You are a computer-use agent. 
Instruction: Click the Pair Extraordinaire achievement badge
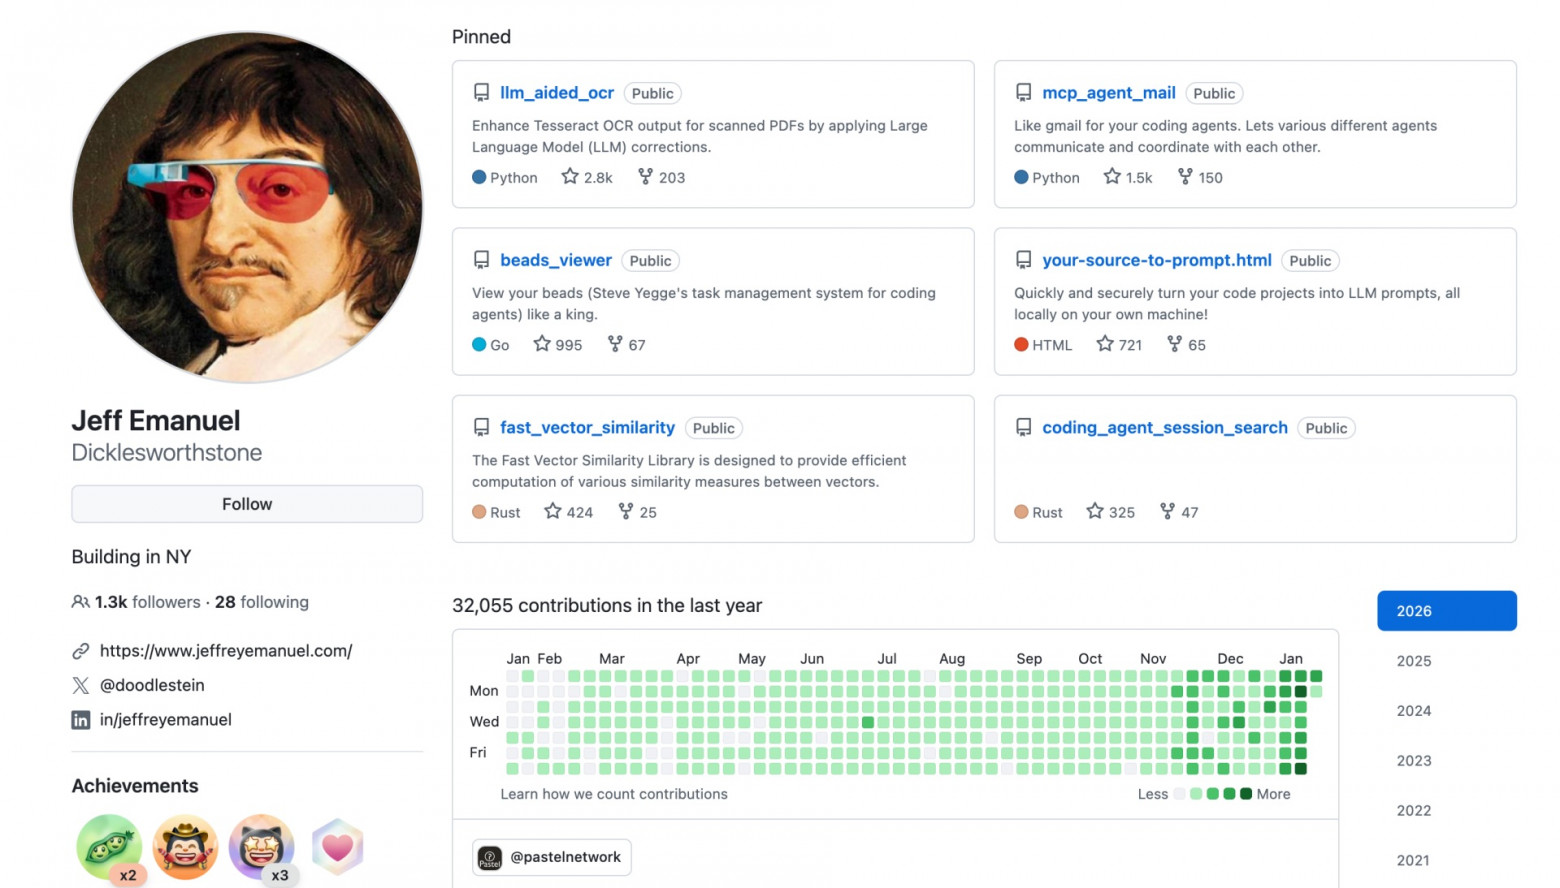(109, 848)
